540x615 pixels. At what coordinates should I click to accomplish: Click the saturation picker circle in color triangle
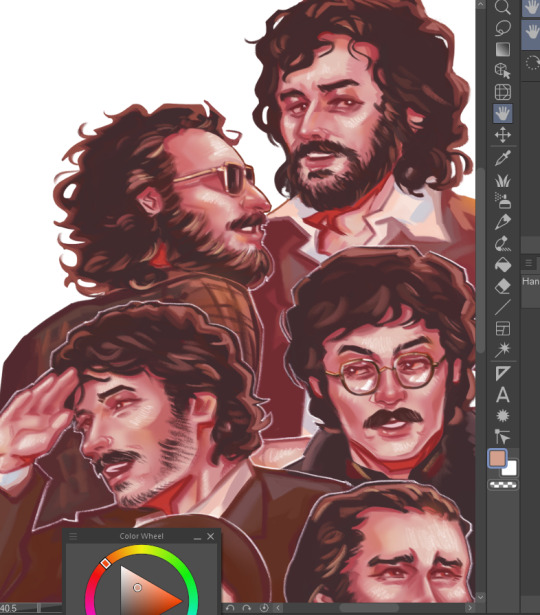[137, 588]
